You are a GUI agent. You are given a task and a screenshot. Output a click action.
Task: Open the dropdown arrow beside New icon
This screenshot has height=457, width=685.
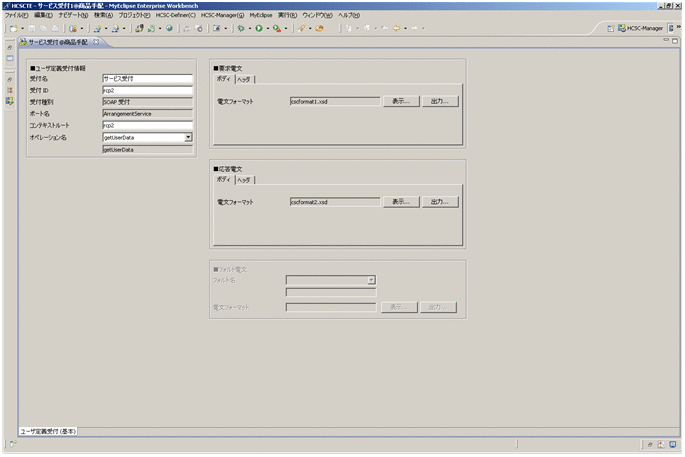[21, 28]
